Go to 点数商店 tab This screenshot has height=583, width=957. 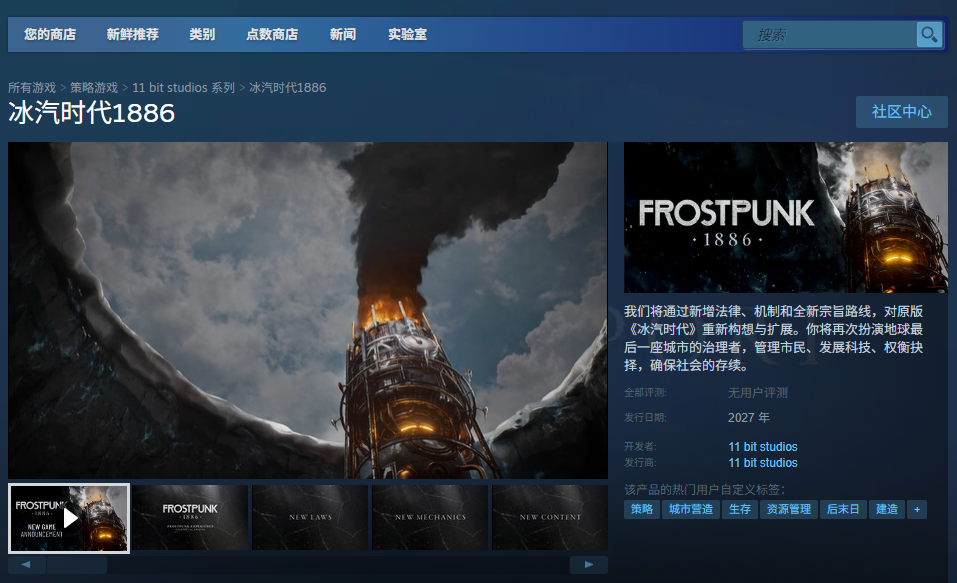272,34
